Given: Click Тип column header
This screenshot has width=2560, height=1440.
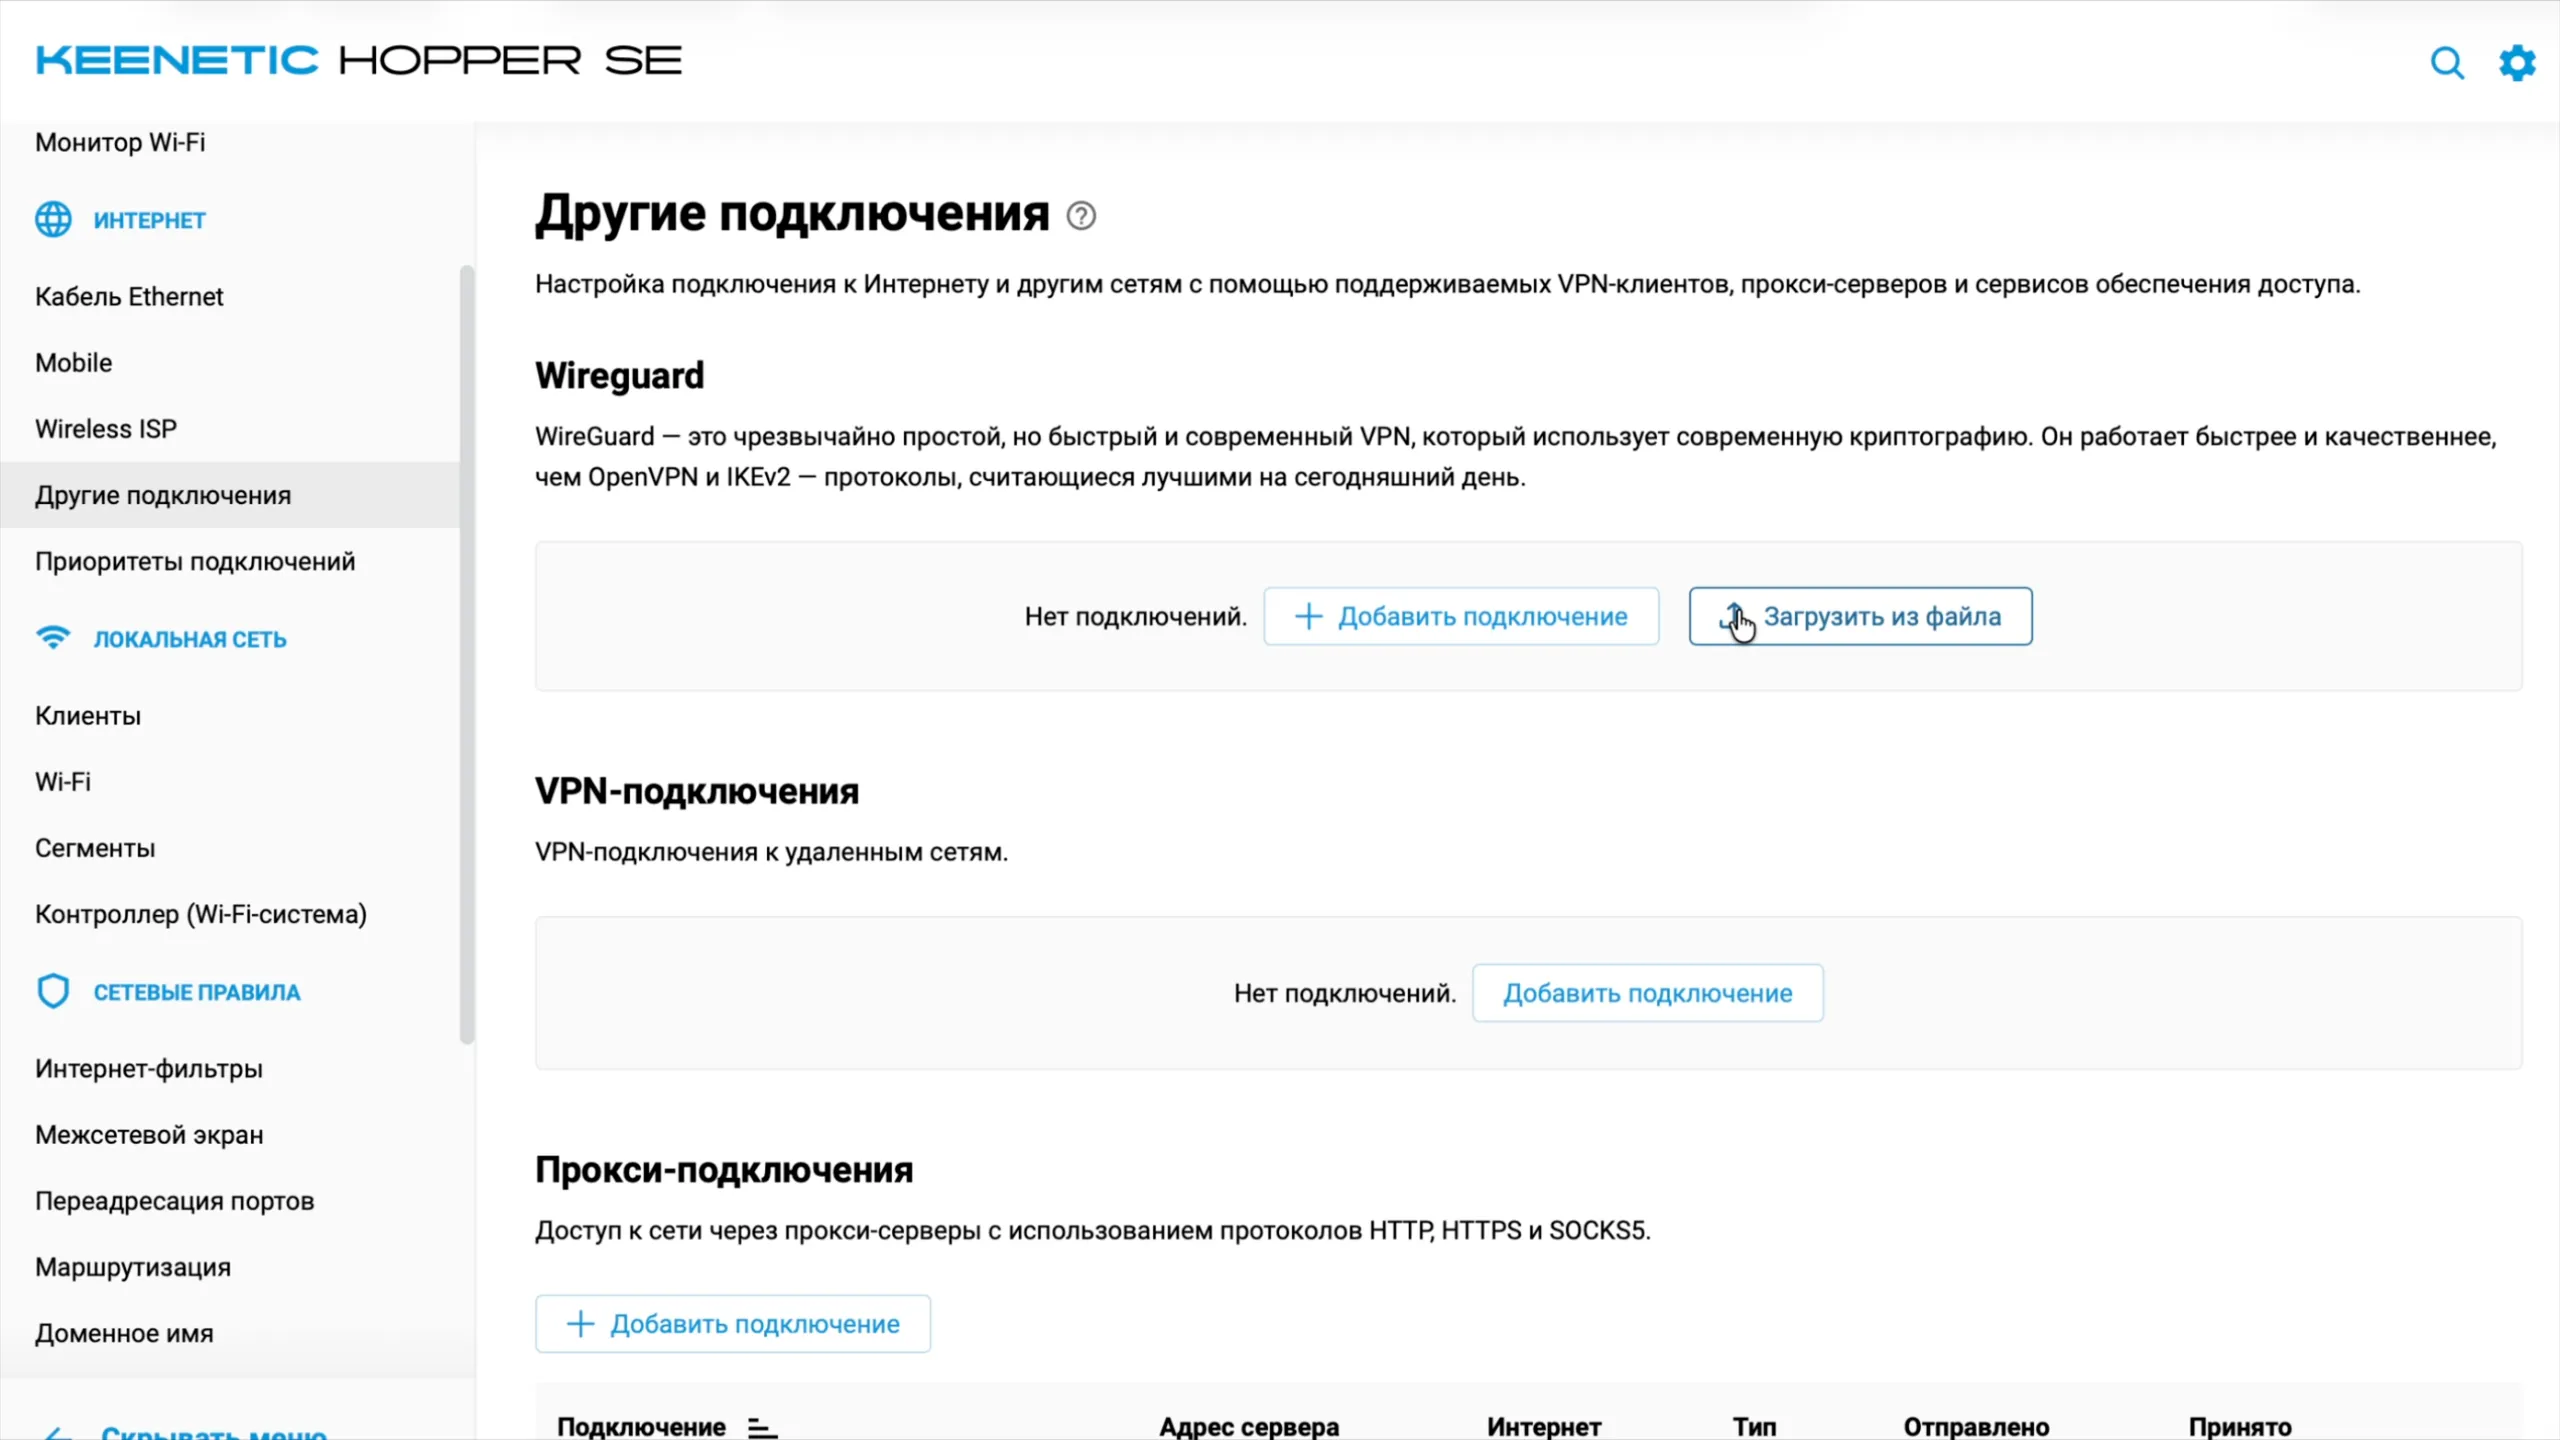Looking at the screenshot, I should [x=1755, y=1427].
